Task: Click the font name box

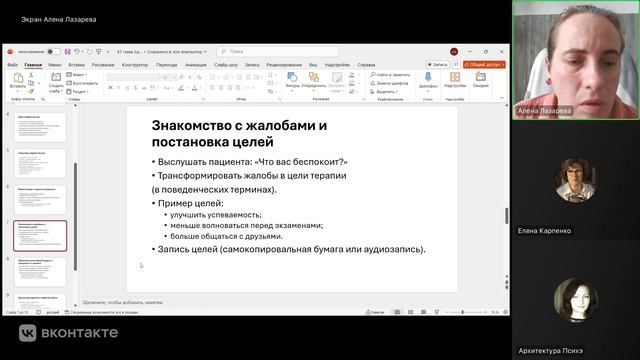Action: pos(133,77)
